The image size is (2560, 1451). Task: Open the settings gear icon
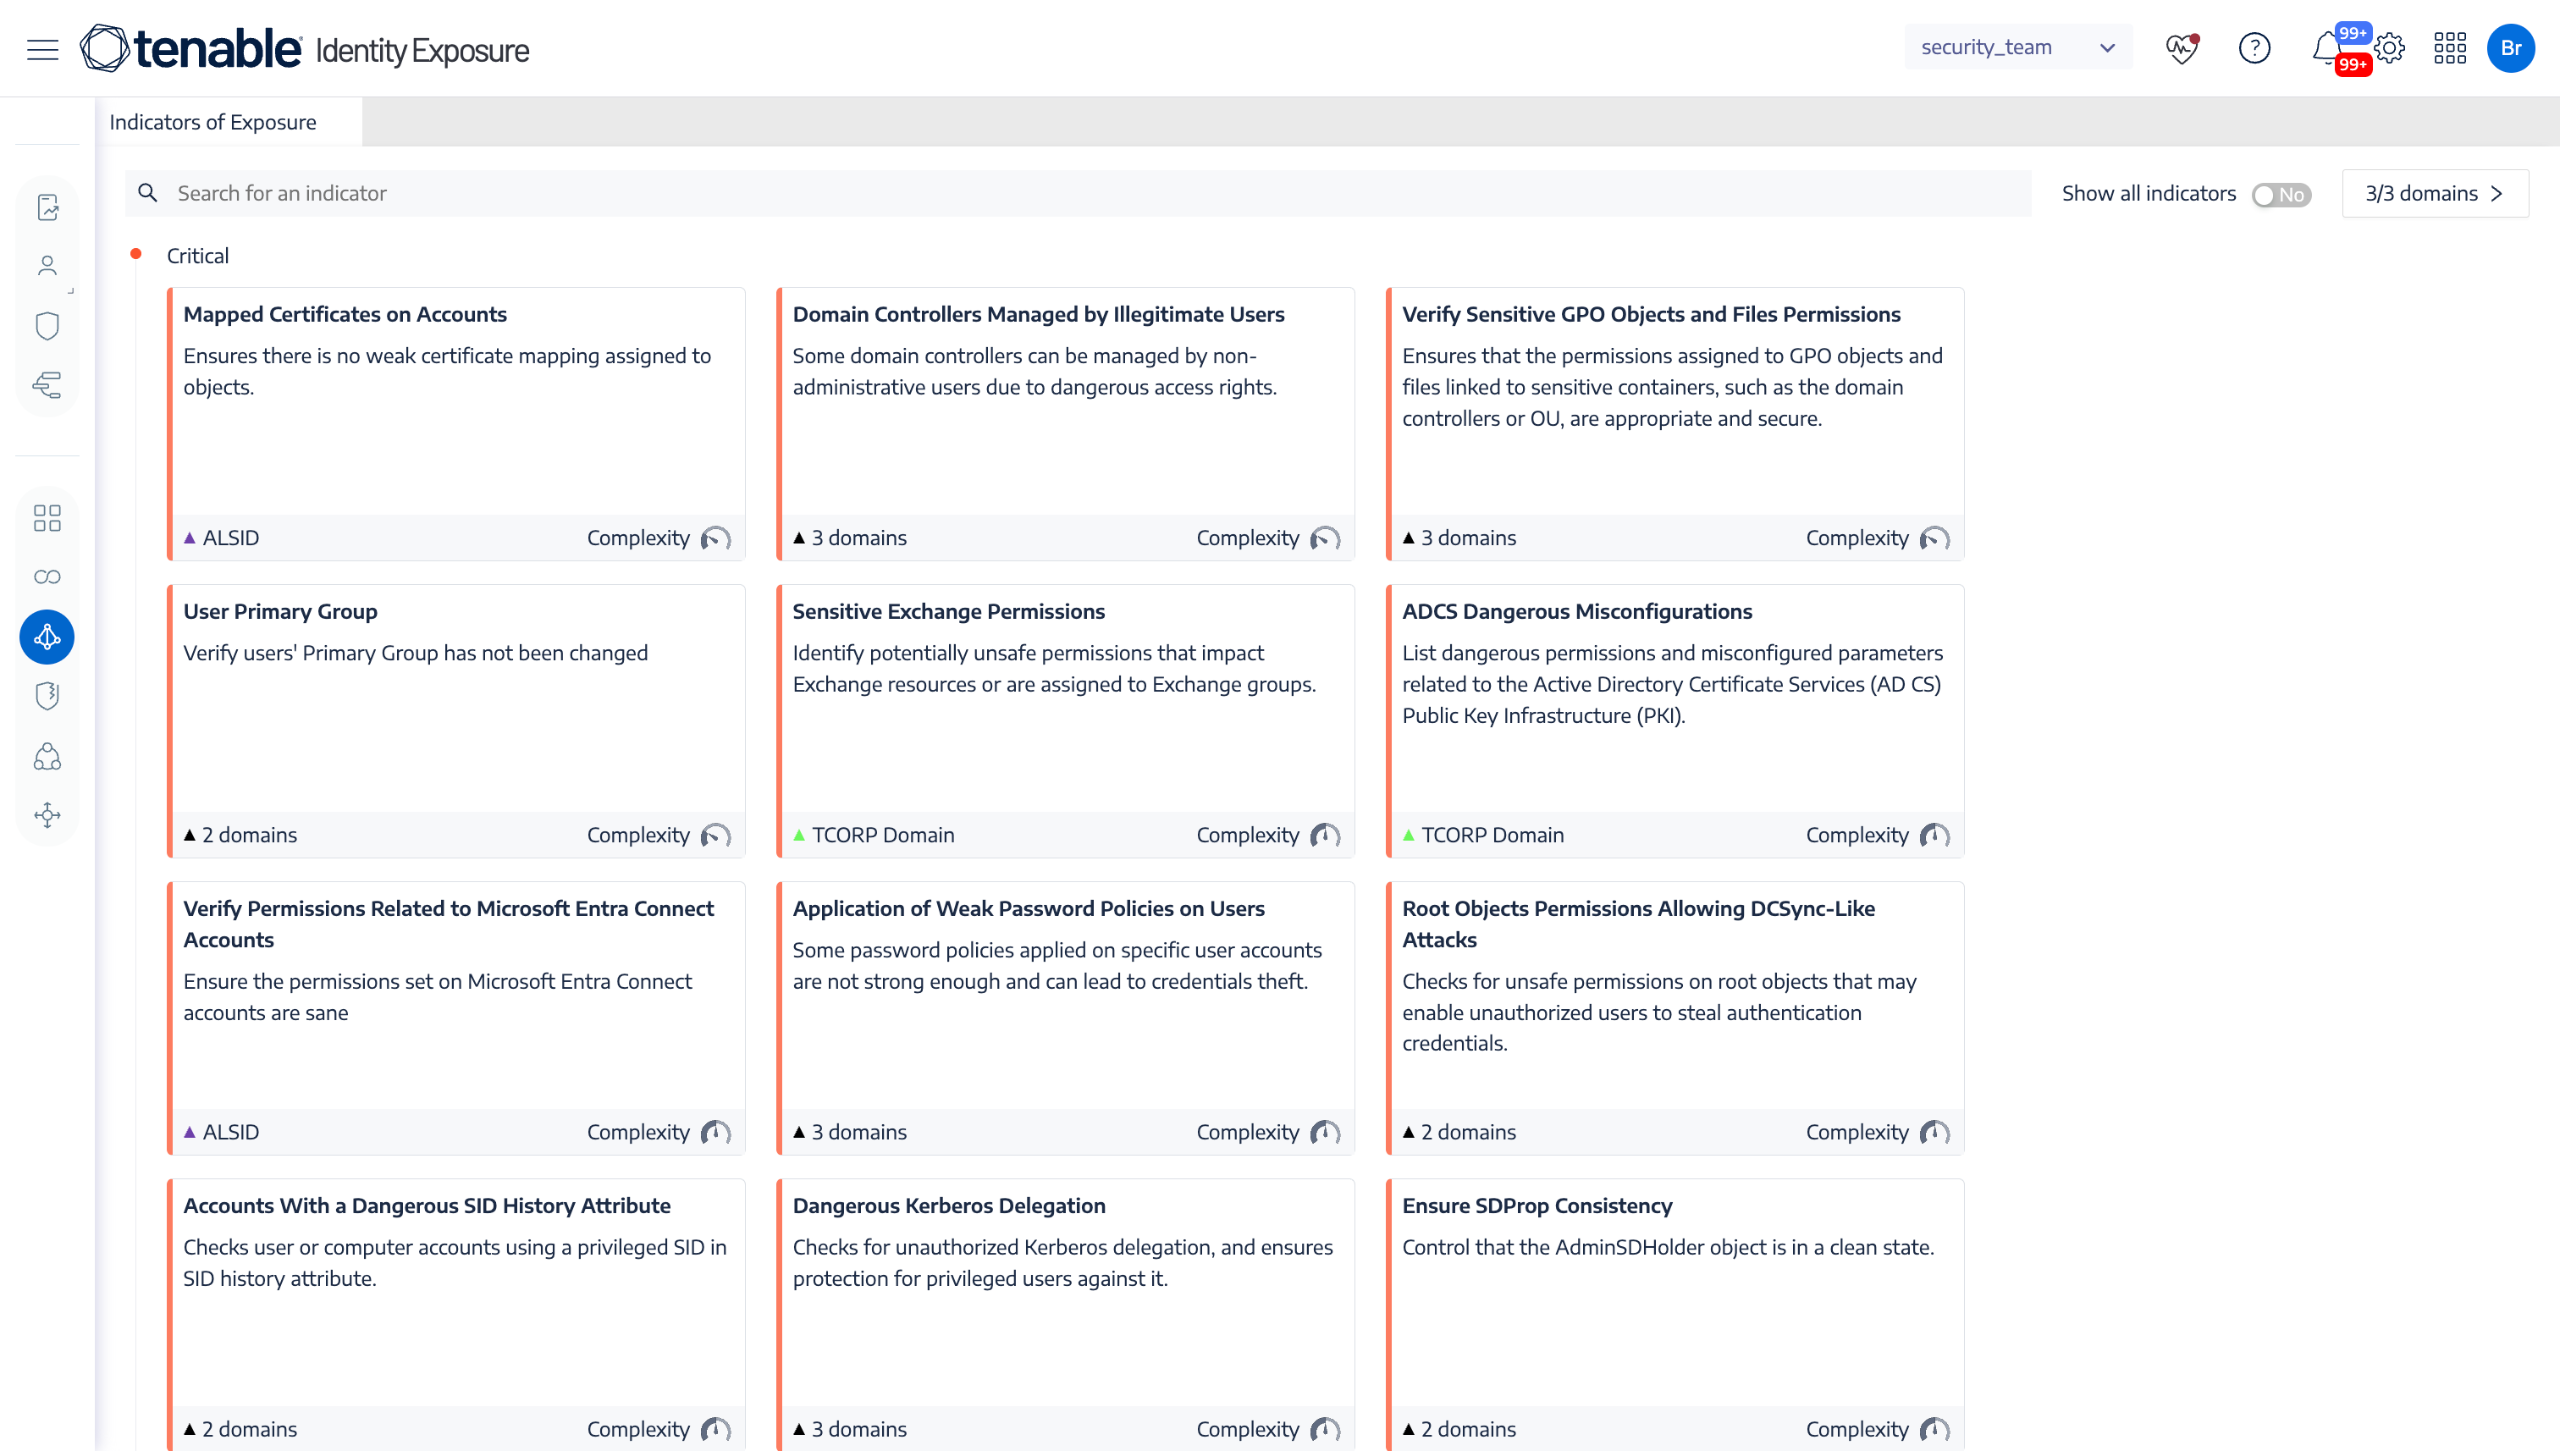tap(2389, 48)
